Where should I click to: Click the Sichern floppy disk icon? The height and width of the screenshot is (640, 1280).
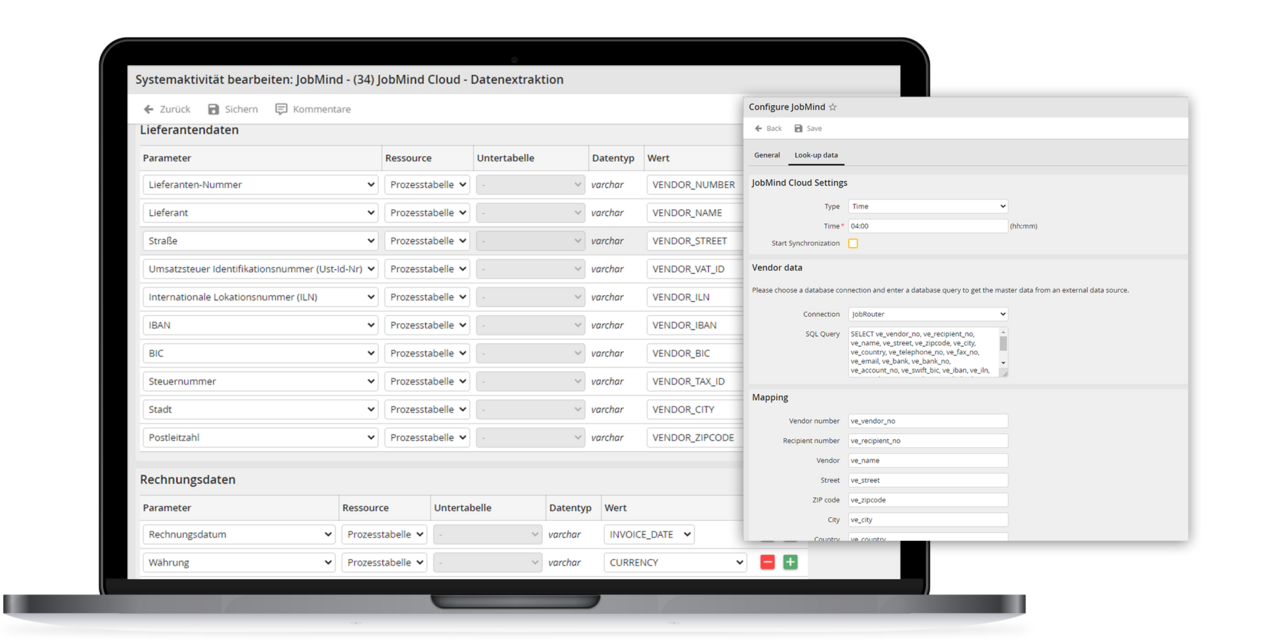click(213, 109)
